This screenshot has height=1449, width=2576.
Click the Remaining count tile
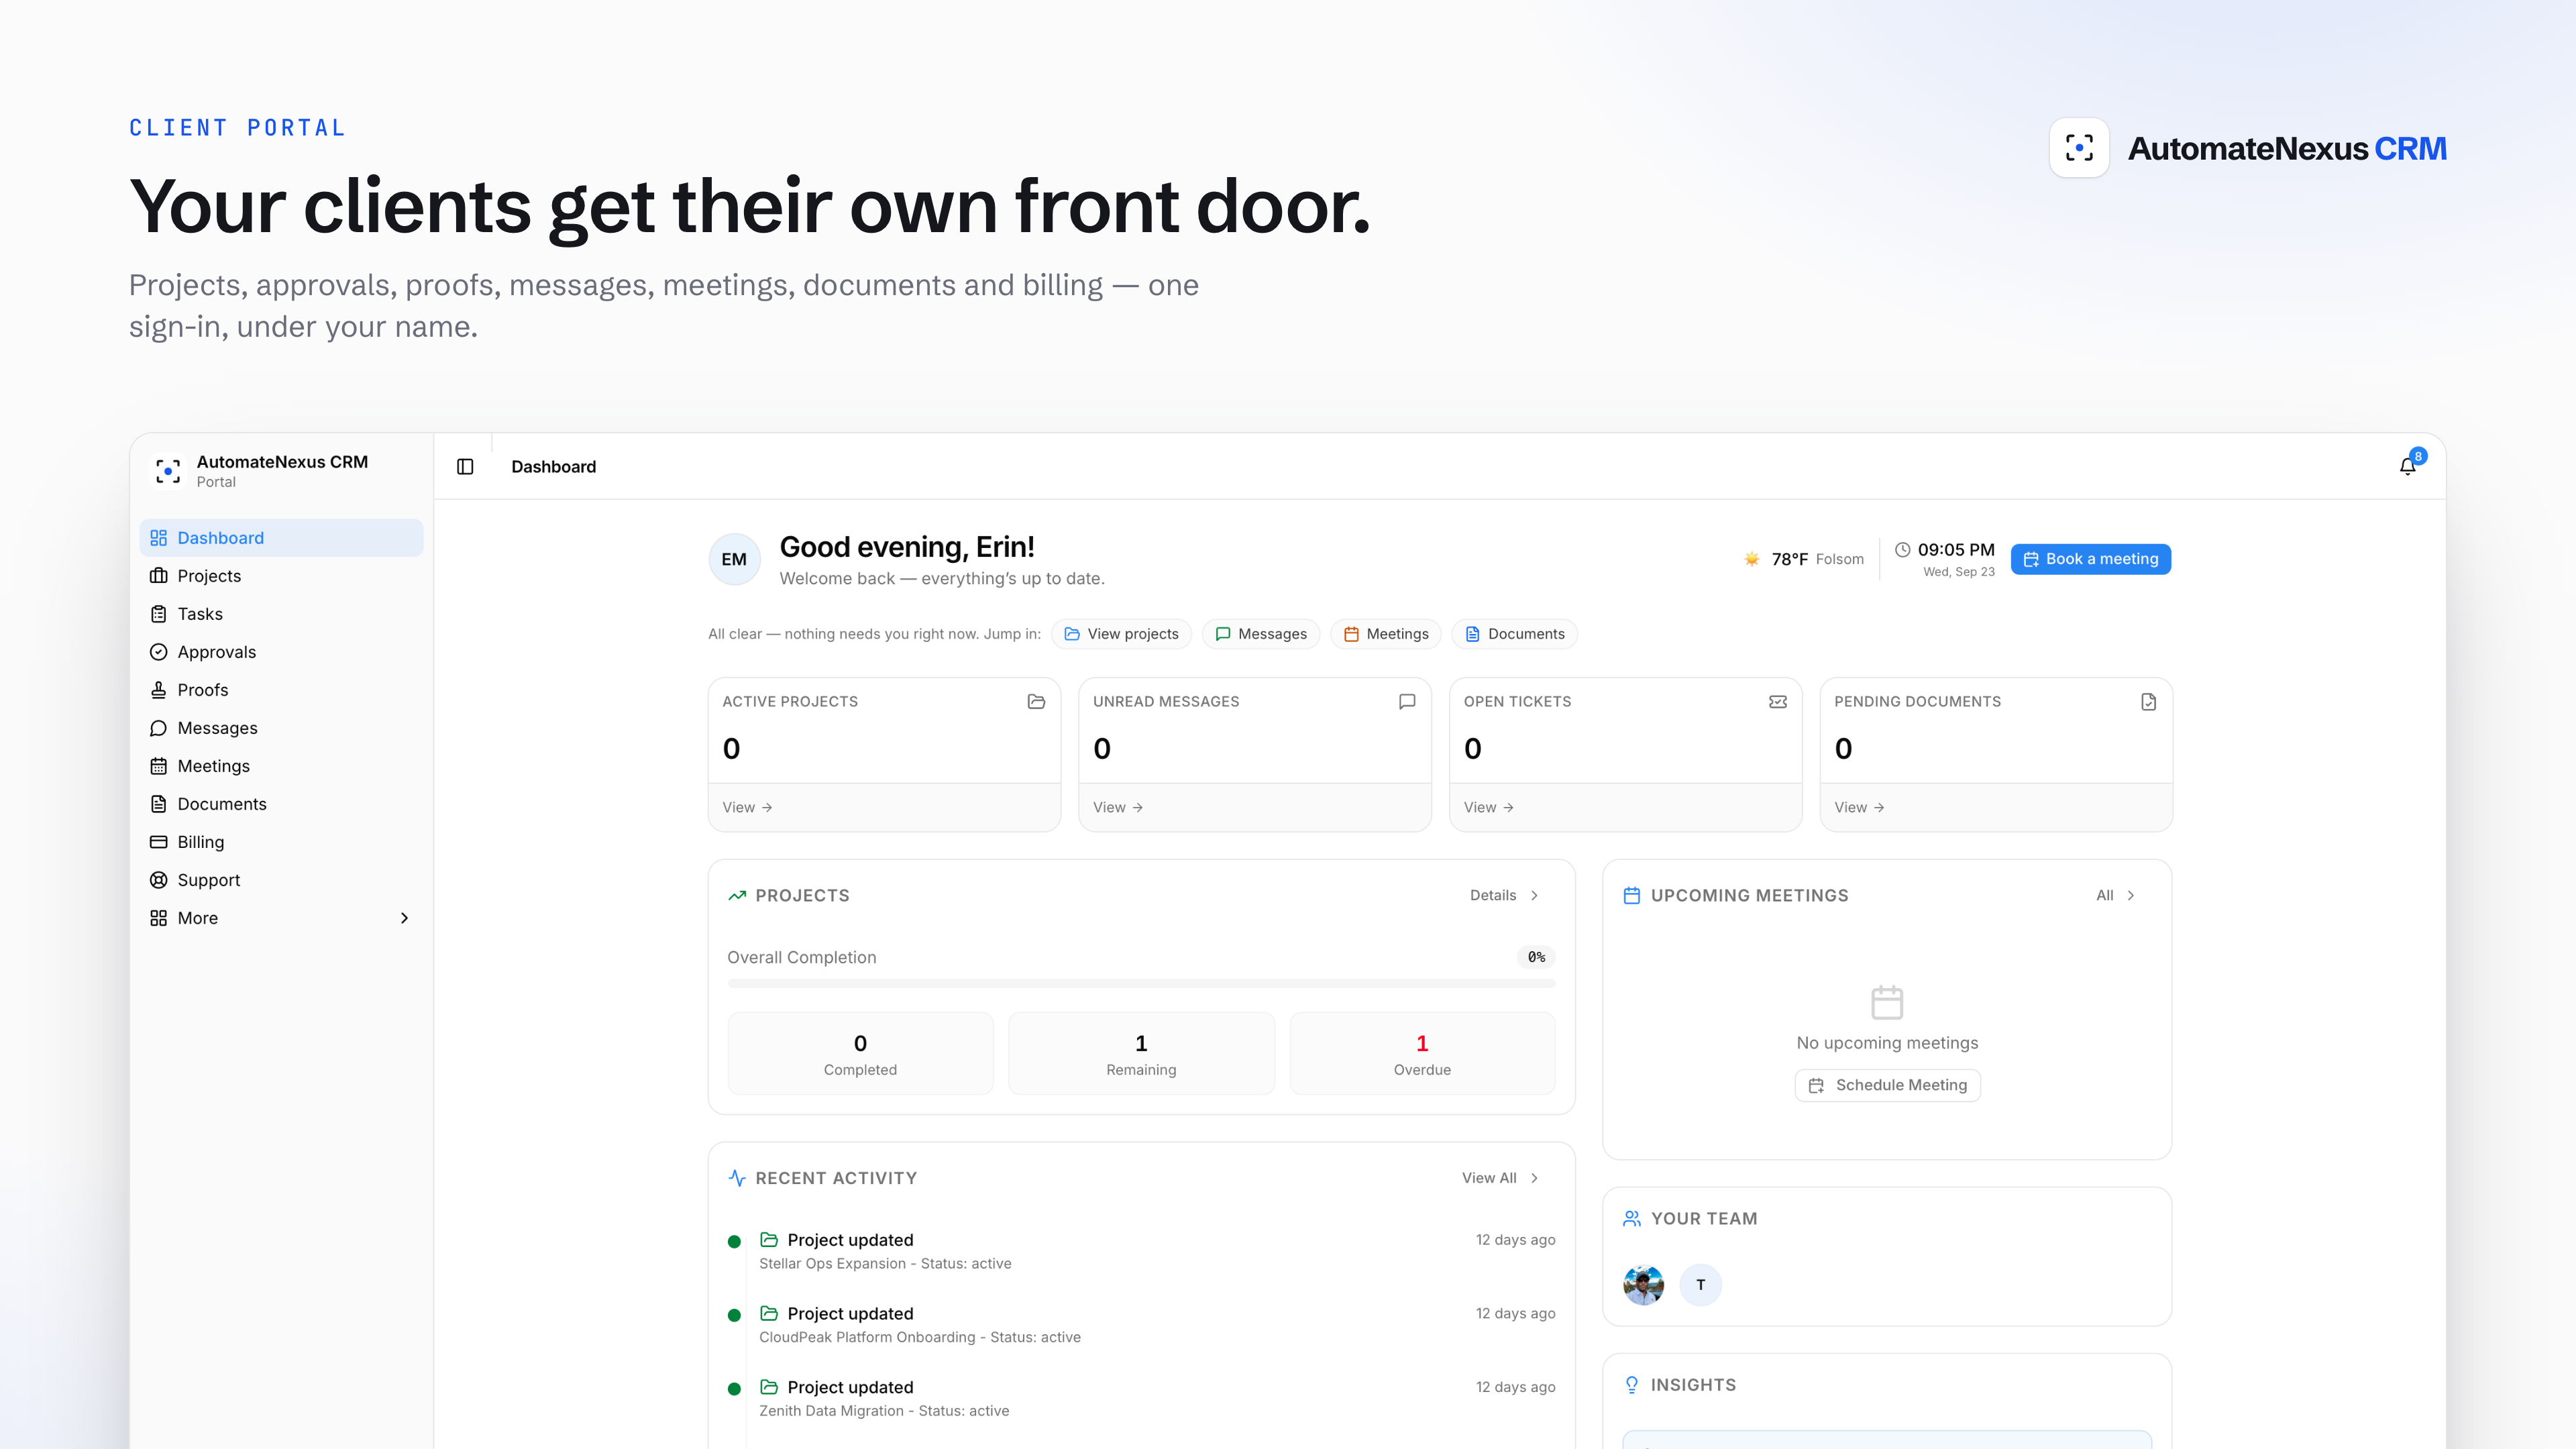1141,1054
